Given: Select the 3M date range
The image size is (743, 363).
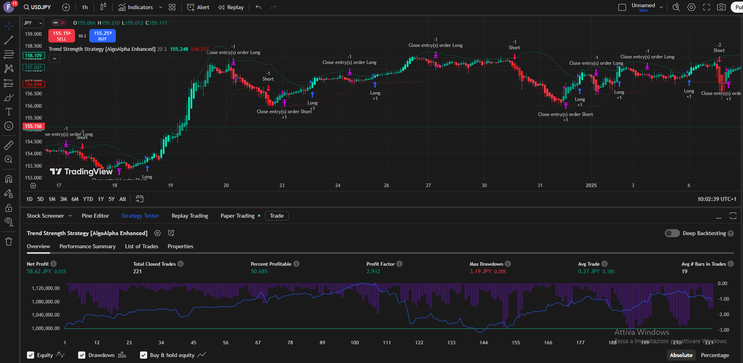Looking at the screenshot, I should (63, 199).
